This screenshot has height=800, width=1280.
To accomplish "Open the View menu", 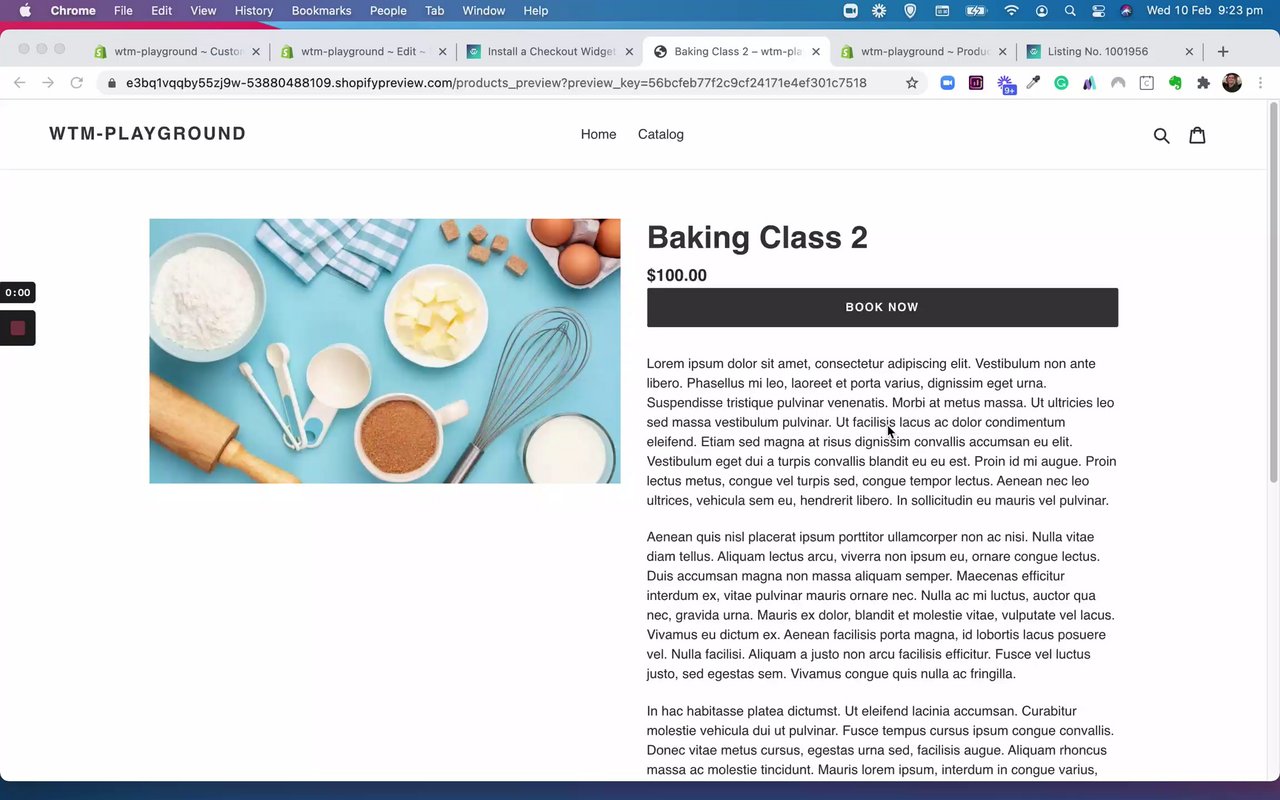I will pyautogui.click(x=203, y=11).
